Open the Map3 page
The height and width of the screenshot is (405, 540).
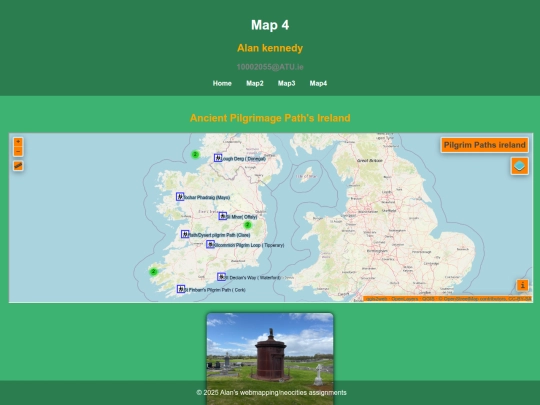click(287, 83)
